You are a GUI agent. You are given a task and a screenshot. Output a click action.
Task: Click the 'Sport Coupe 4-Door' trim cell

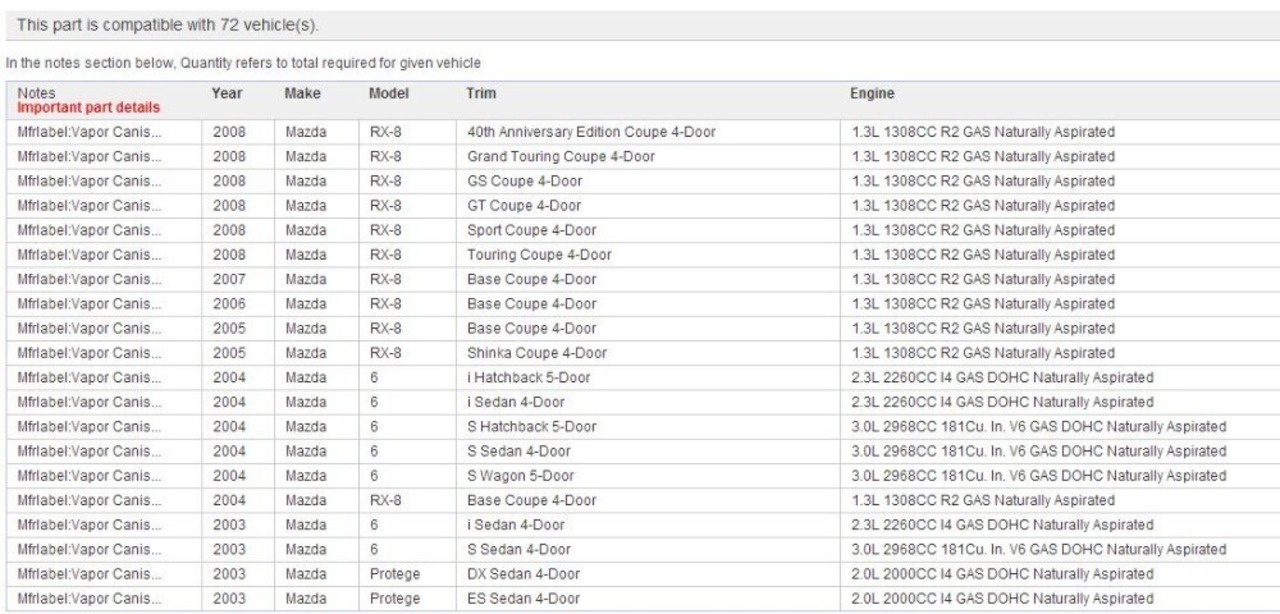(x=533, y=230)
